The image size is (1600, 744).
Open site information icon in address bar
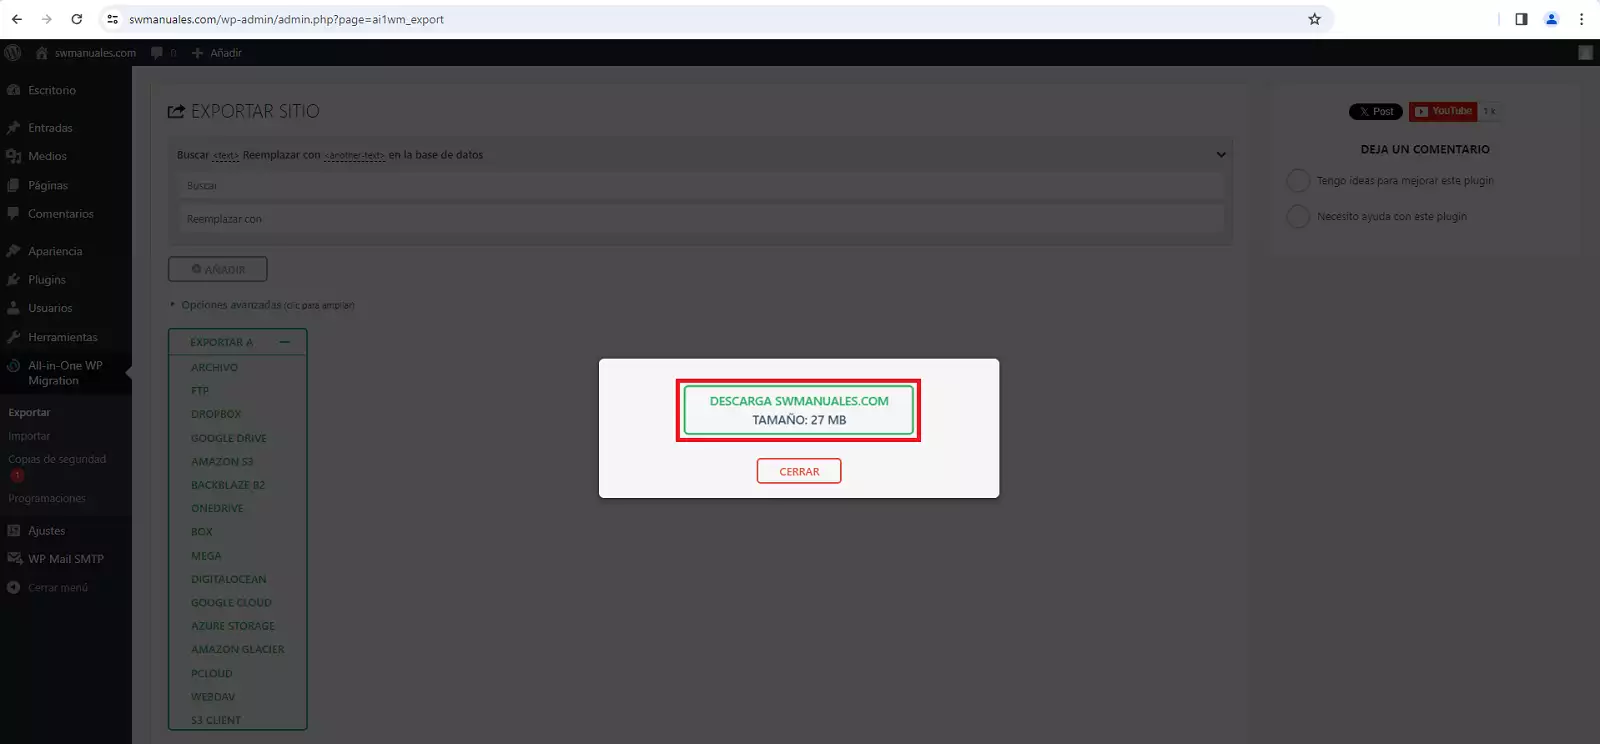coord(113,19)
